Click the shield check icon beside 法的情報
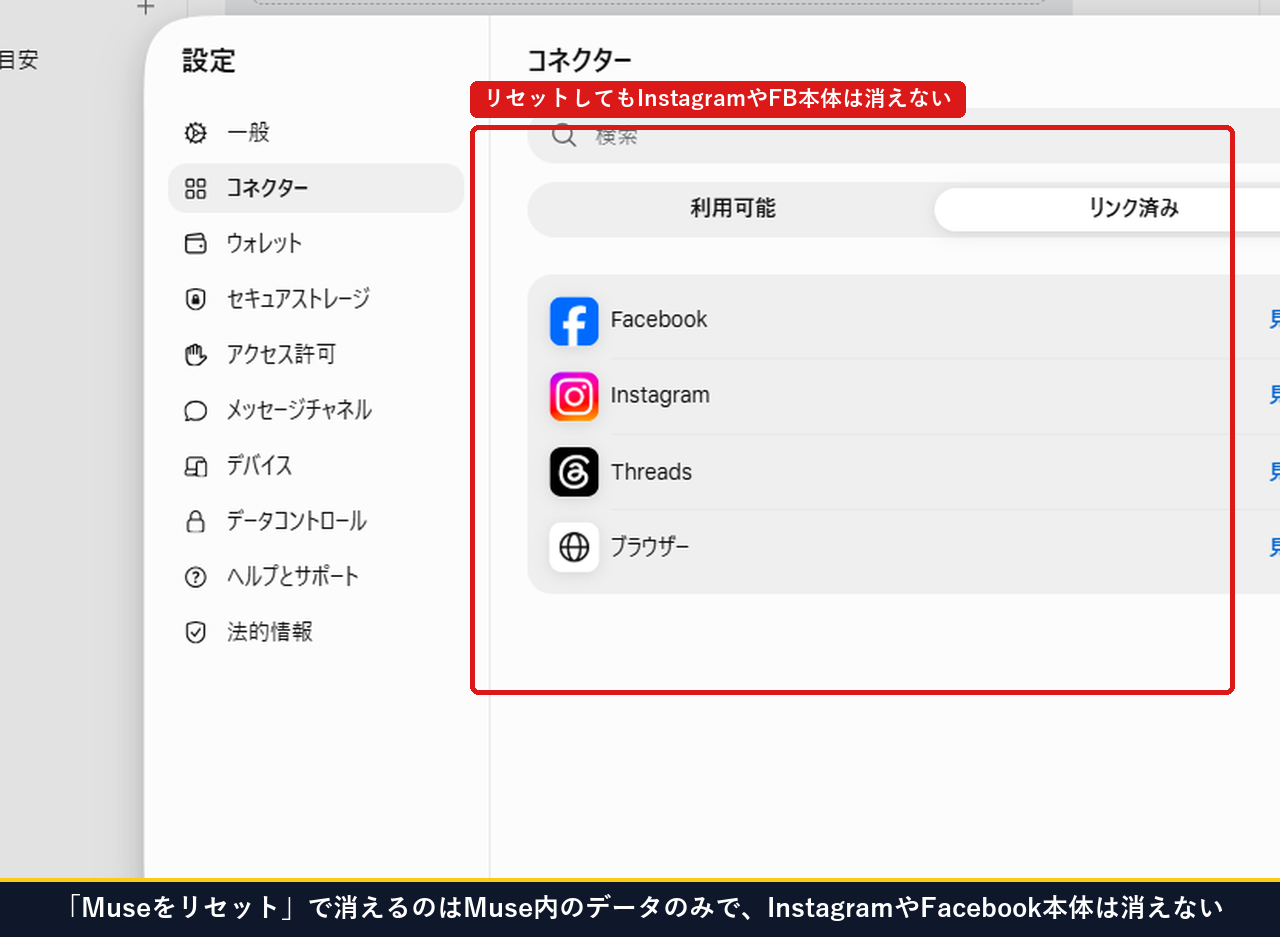1280x937 pixels. pos(196,632)
